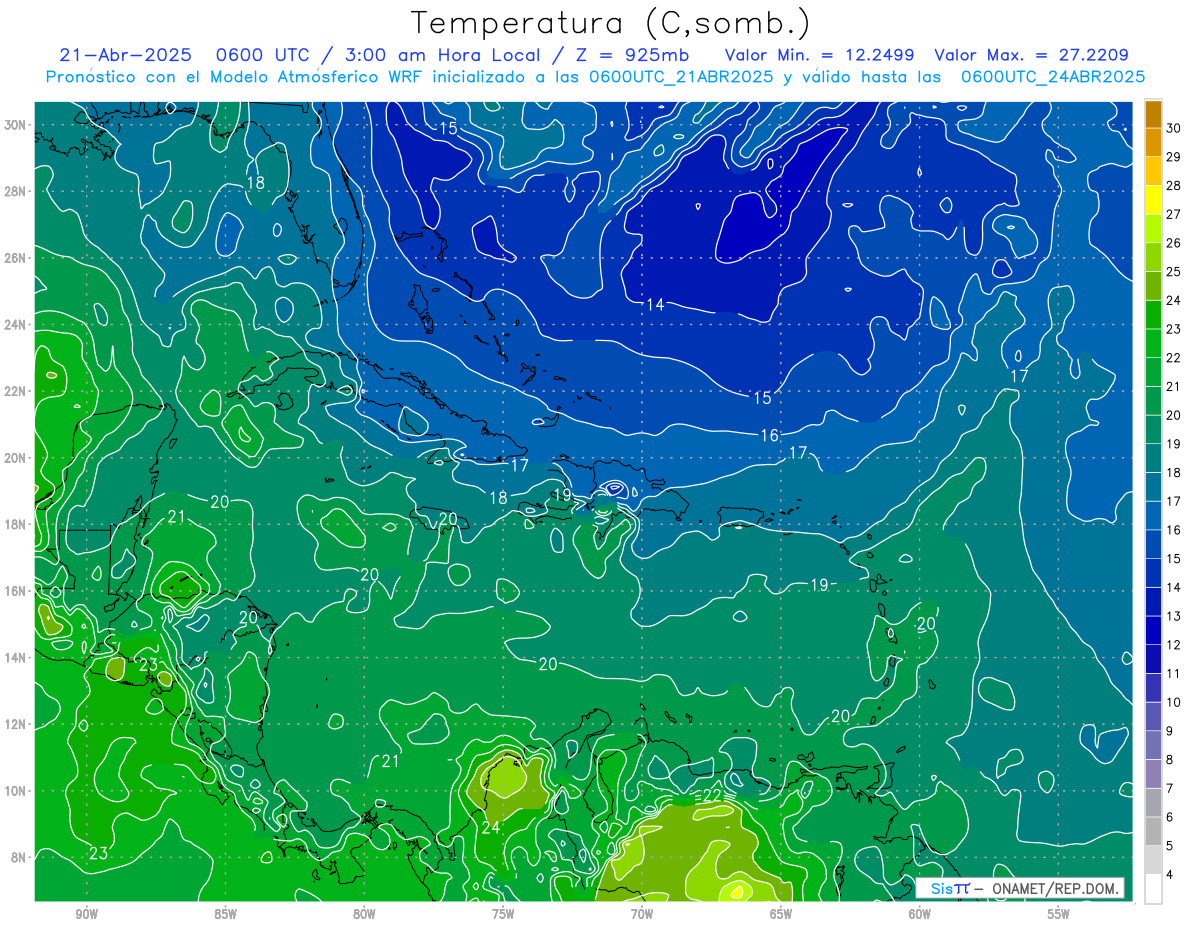Click the '16N' latitude axis label
The image size is (1200, 927).
[17, 591]
